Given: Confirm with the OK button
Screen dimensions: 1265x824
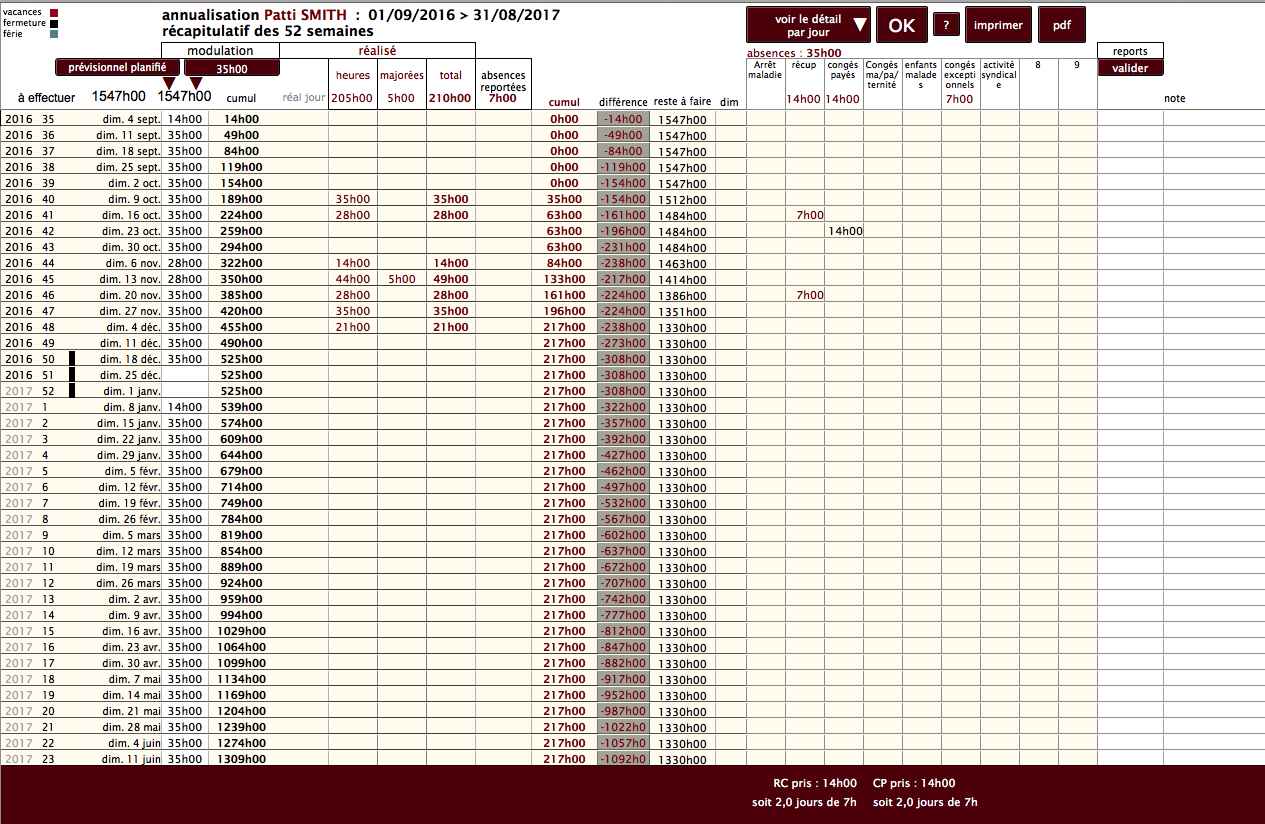Looking at the screenshot, I should (x=902, y=26).
